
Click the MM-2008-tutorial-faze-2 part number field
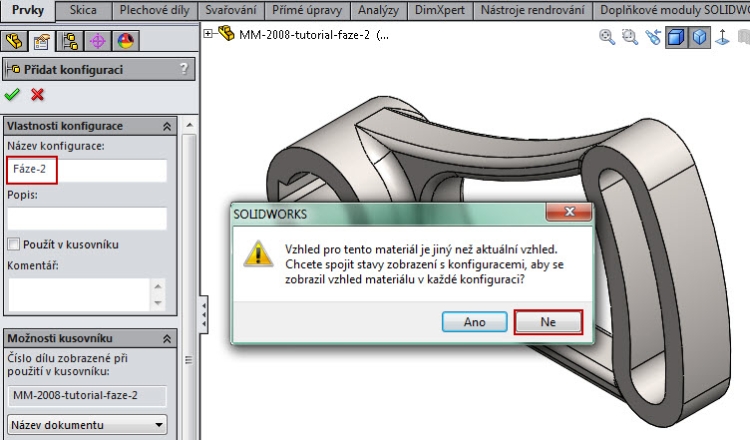[x=87, y=396]
